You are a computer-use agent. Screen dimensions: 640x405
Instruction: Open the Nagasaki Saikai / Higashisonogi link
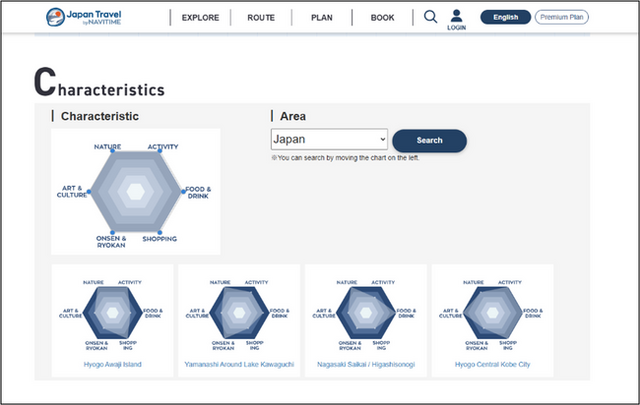pyautogui.click(x=366, y=364)
